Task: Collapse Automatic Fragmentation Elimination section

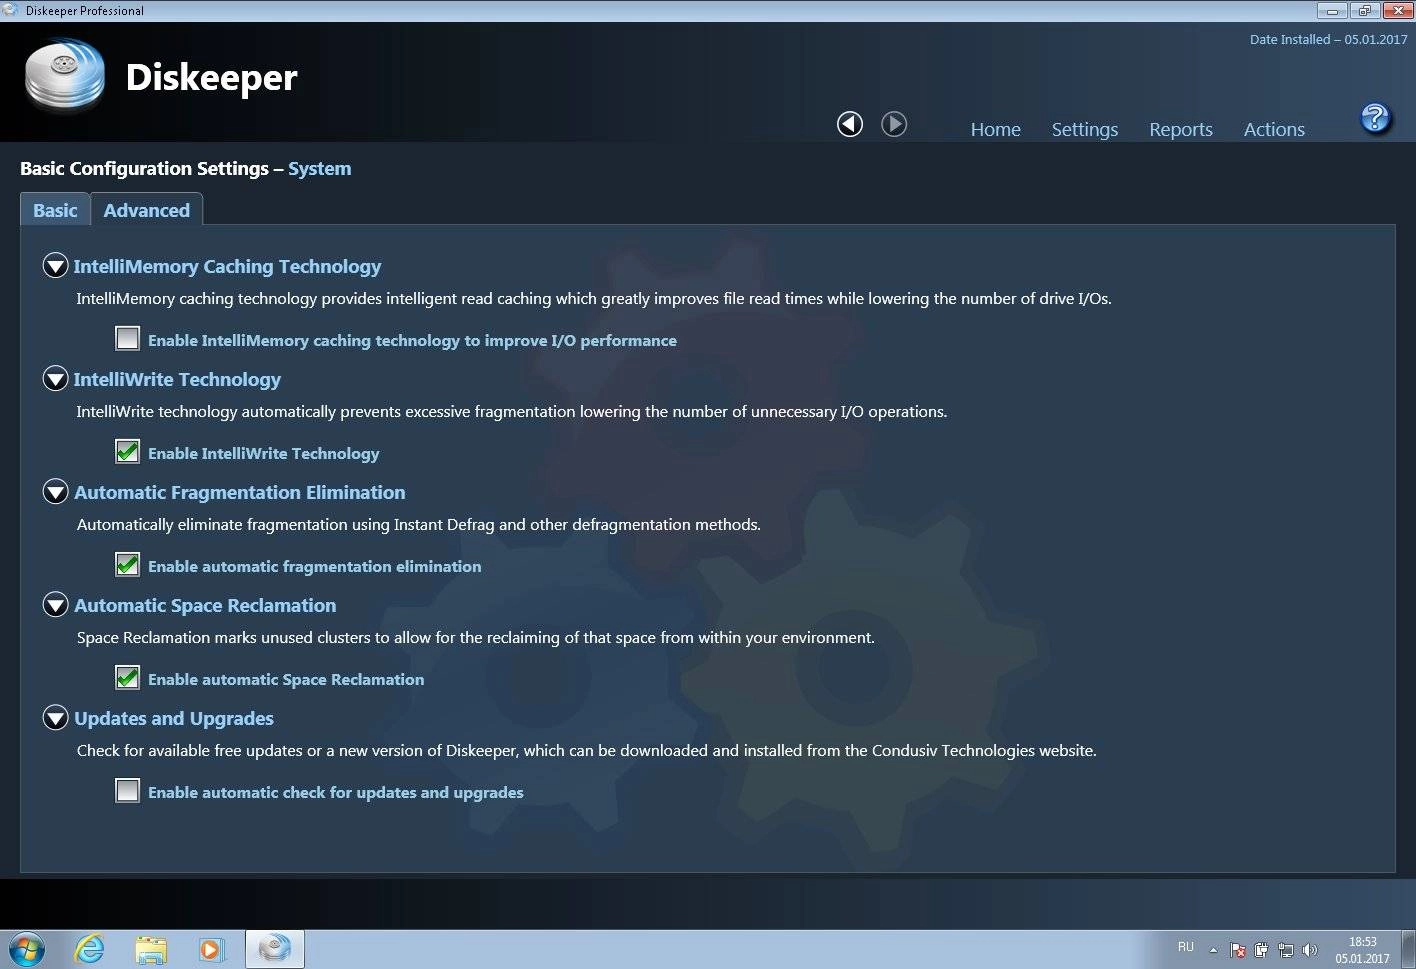Action: (x=55, y=492)
